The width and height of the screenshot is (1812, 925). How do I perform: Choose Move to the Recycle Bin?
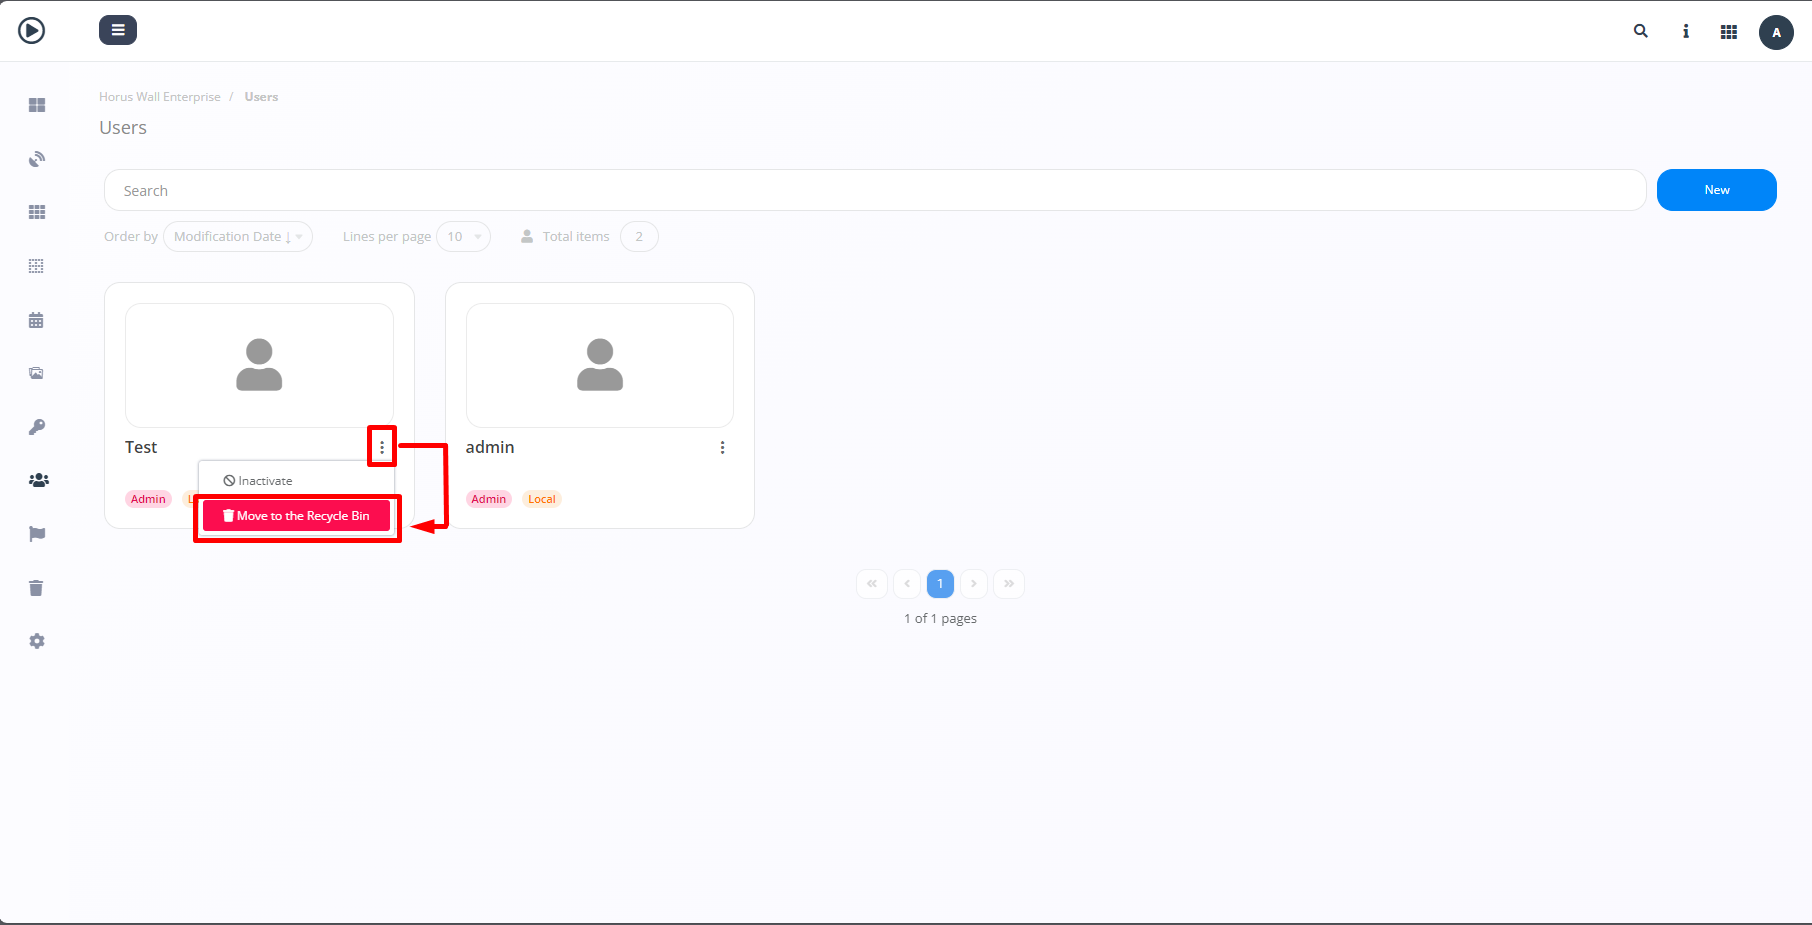point(296,515)
